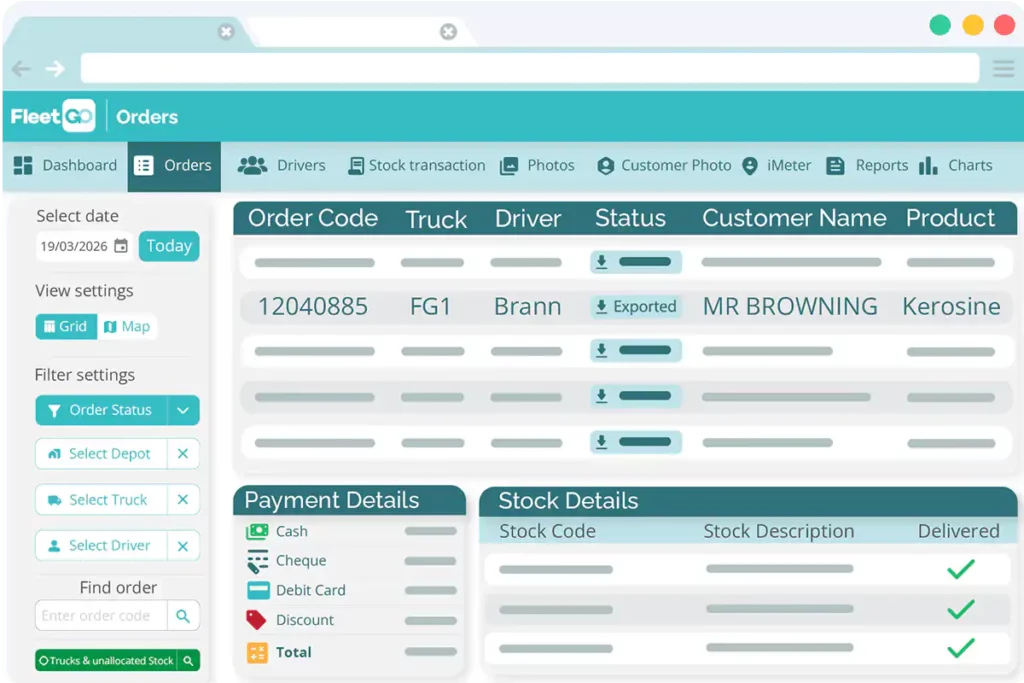This screenshot has height=683, width=1024.
Task: Click the Discount tag icon
Action: pos(256,620)
